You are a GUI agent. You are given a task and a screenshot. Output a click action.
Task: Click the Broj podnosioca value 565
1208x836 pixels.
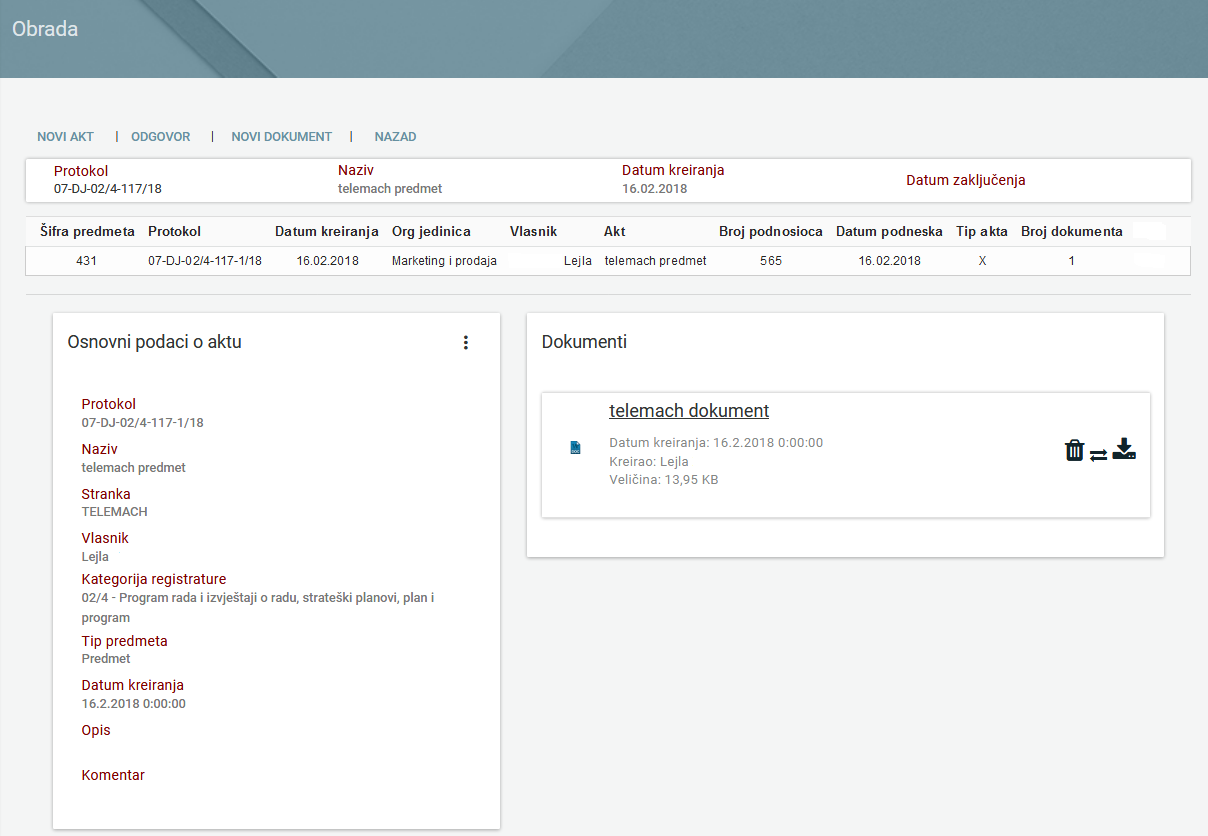point(771,261)
